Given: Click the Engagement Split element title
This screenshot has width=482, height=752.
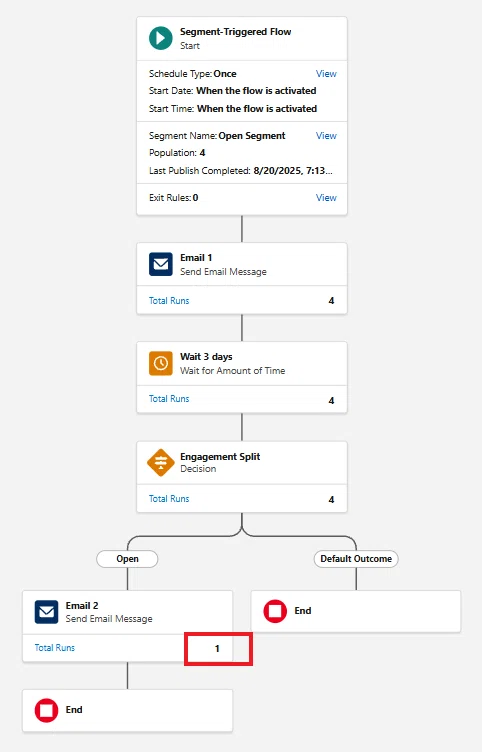Looking at the screenshot, I should tap(220, 457).
